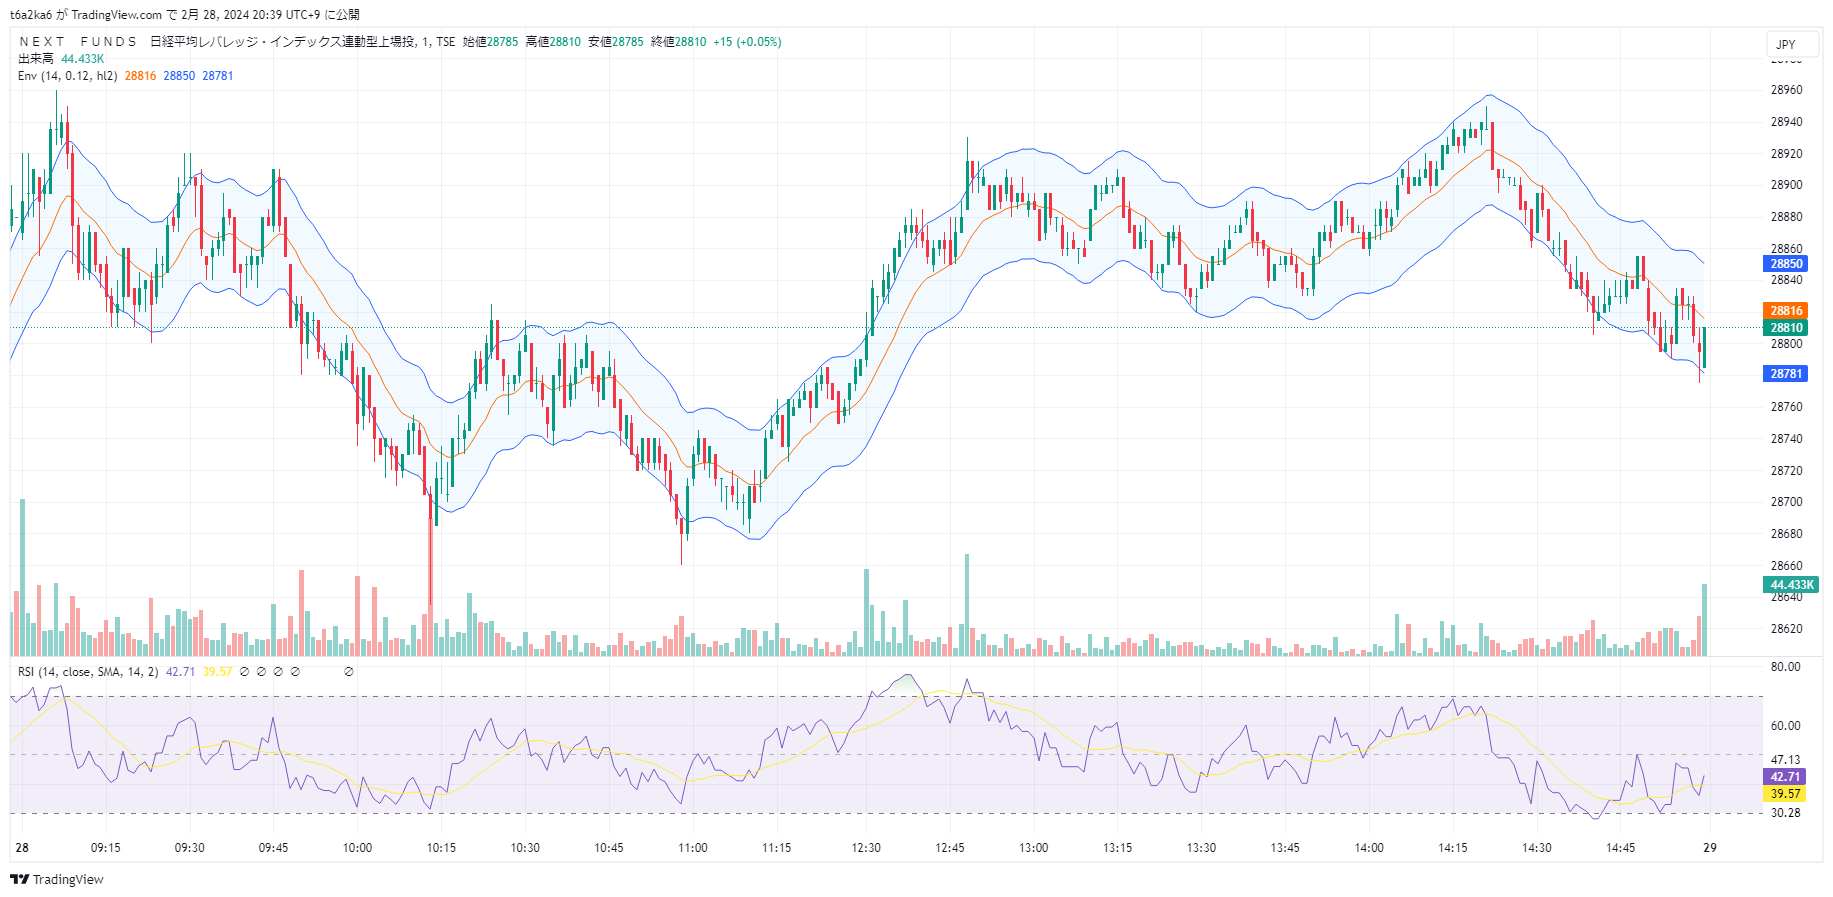The image size is (1833, 897).
Task: Select the blue 28850 price scale label
Action: (x=1786, y=264)
